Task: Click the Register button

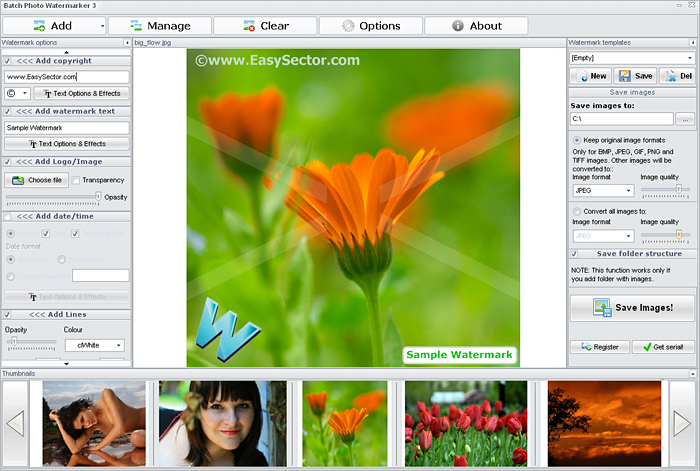Action: click(600, 347)
